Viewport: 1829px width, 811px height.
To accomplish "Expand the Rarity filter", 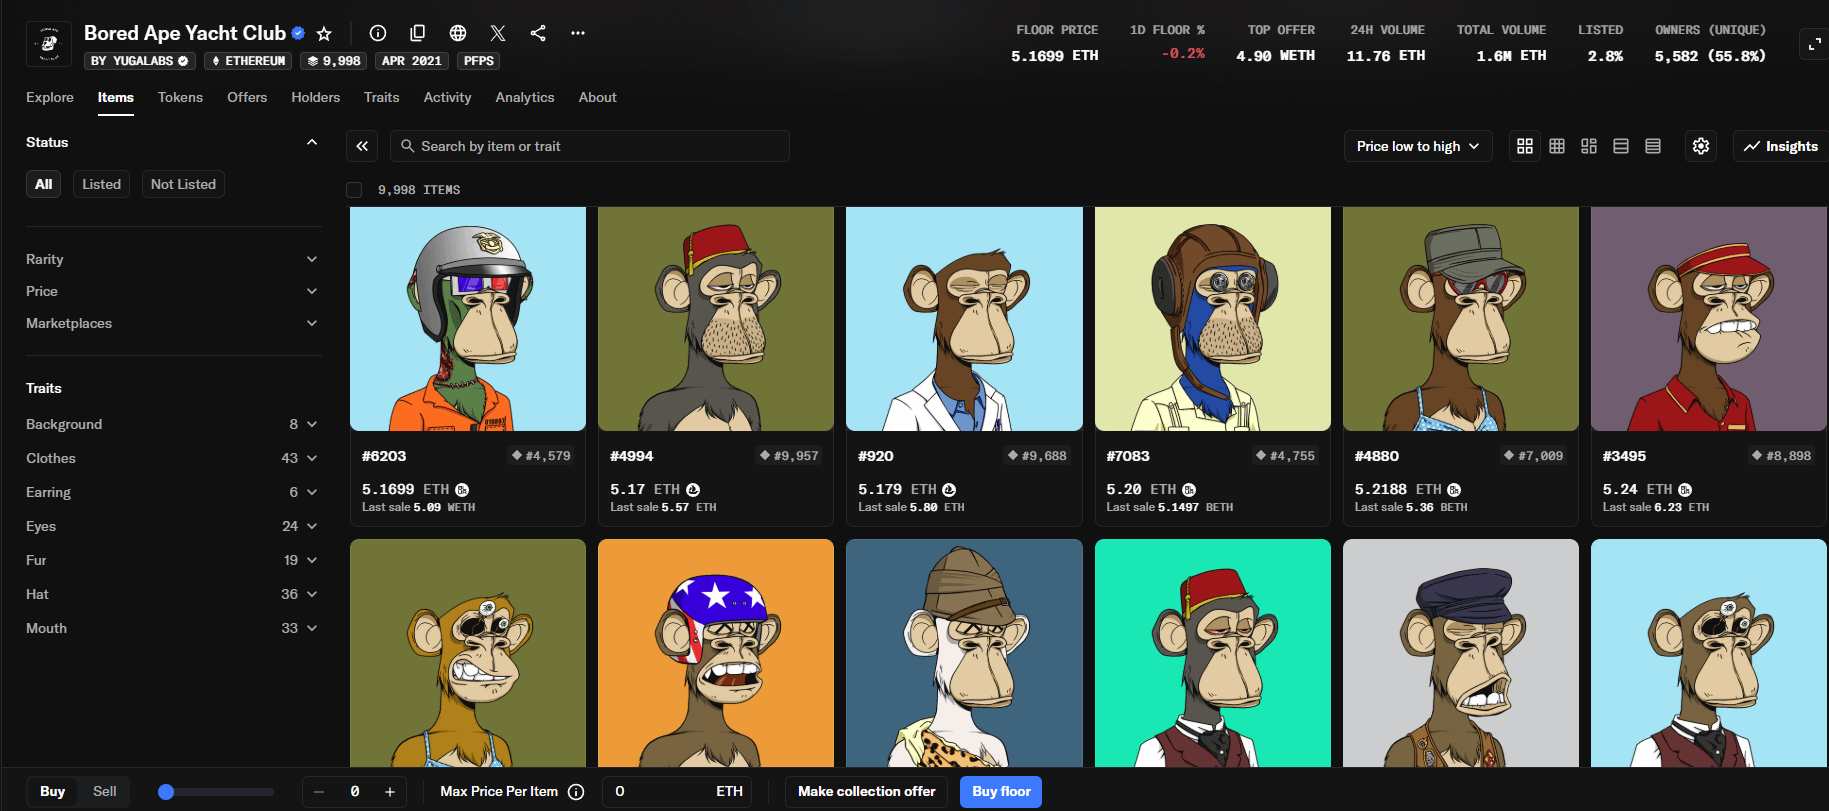I will tap(172, 259).
